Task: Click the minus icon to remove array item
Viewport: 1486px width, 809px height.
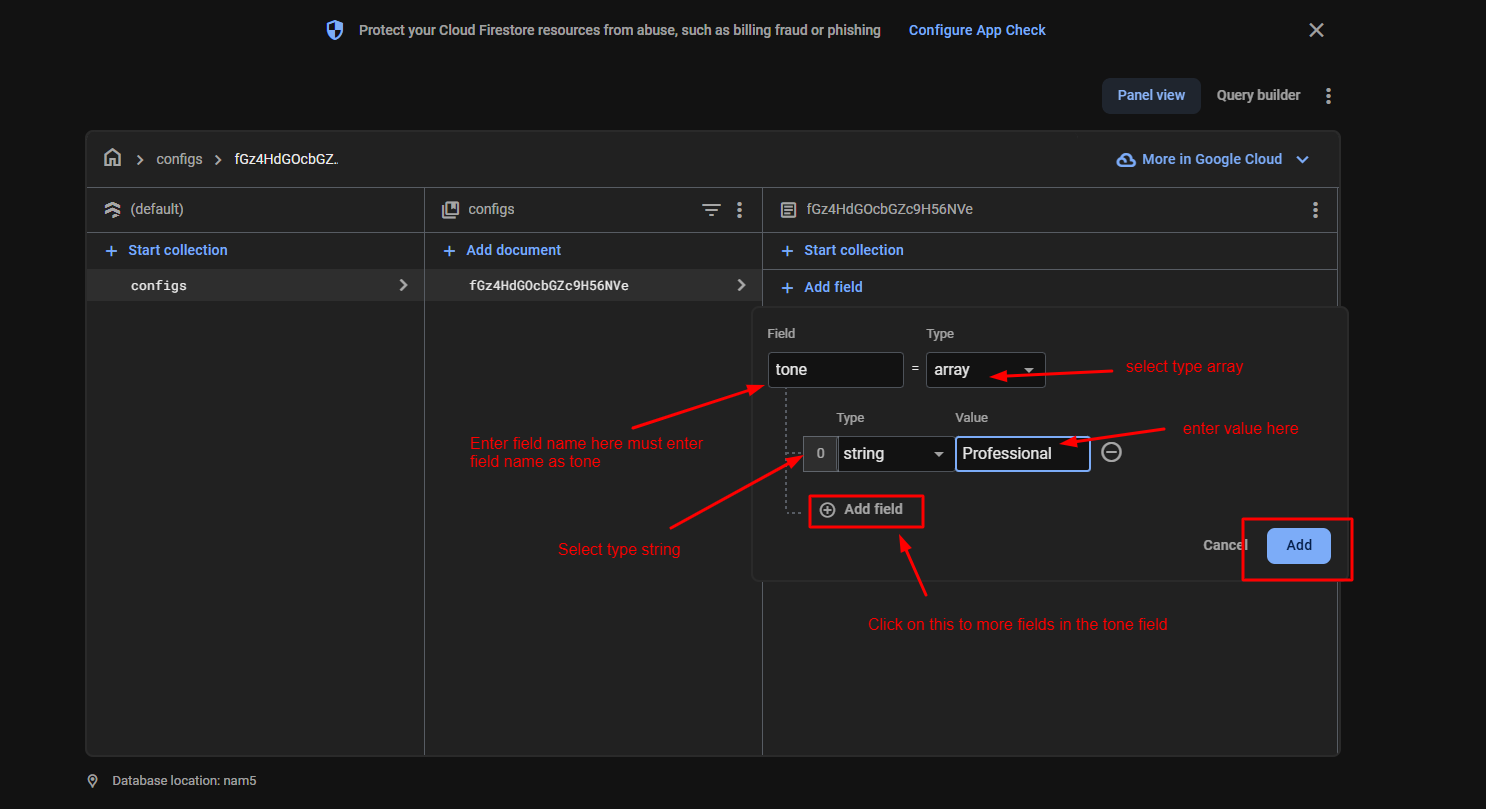Action: (x=1111, y=453)
